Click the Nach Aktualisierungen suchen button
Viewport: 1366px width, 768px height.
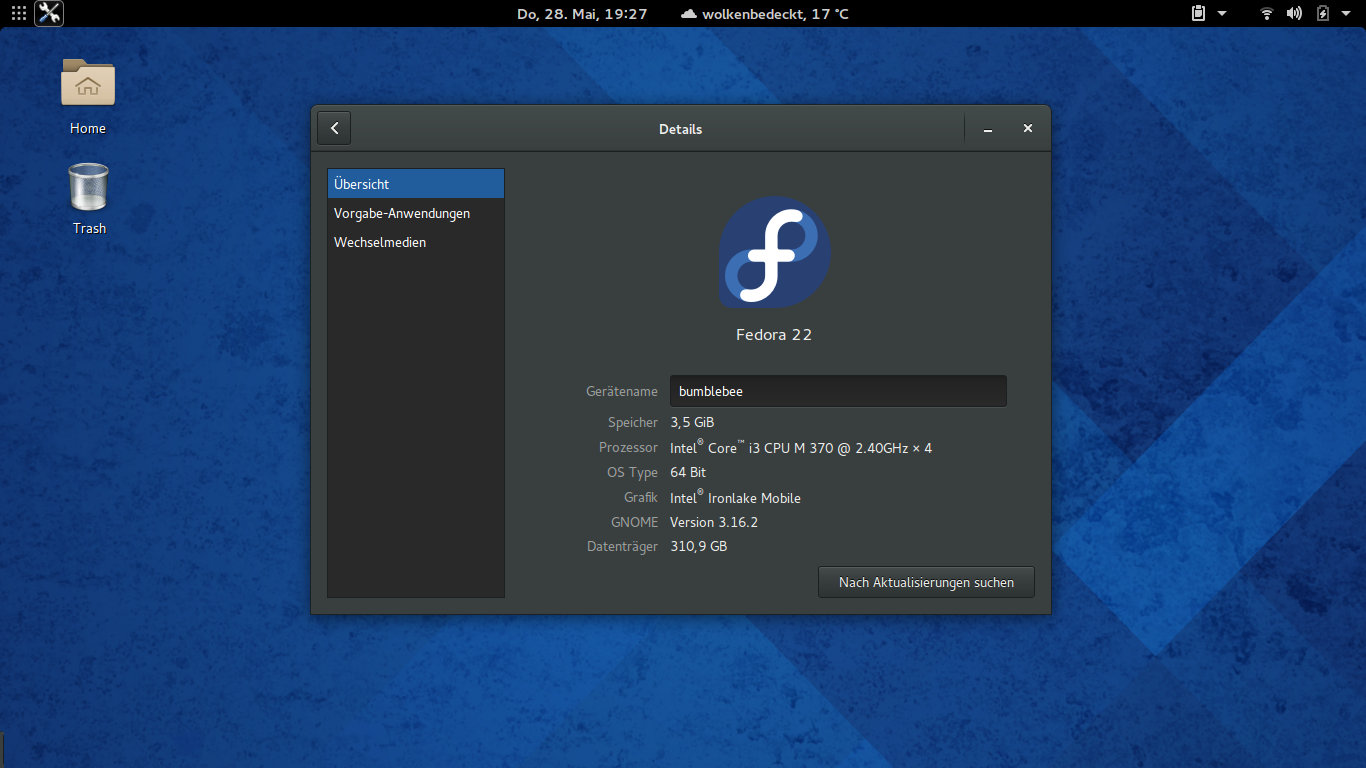926,582
